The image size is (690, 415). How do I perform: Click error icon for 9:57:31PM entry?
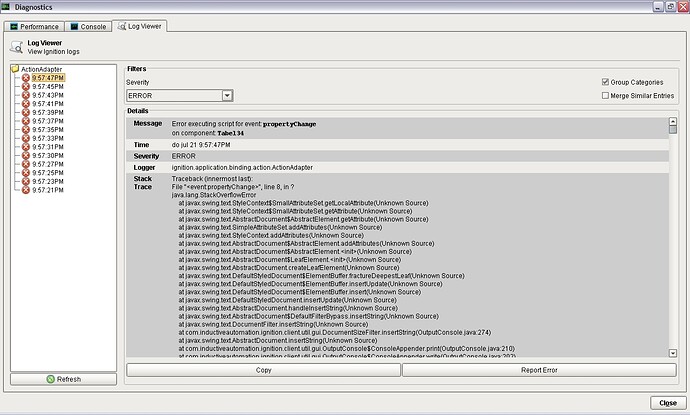pos(26,147)
